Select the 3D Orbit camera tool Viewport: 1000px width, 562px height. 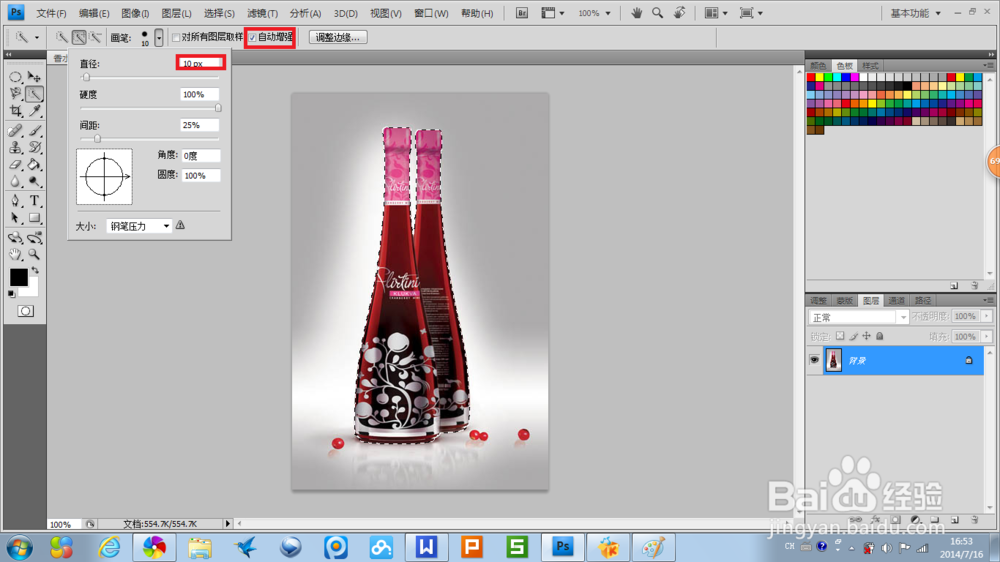[x=34, y=238]
